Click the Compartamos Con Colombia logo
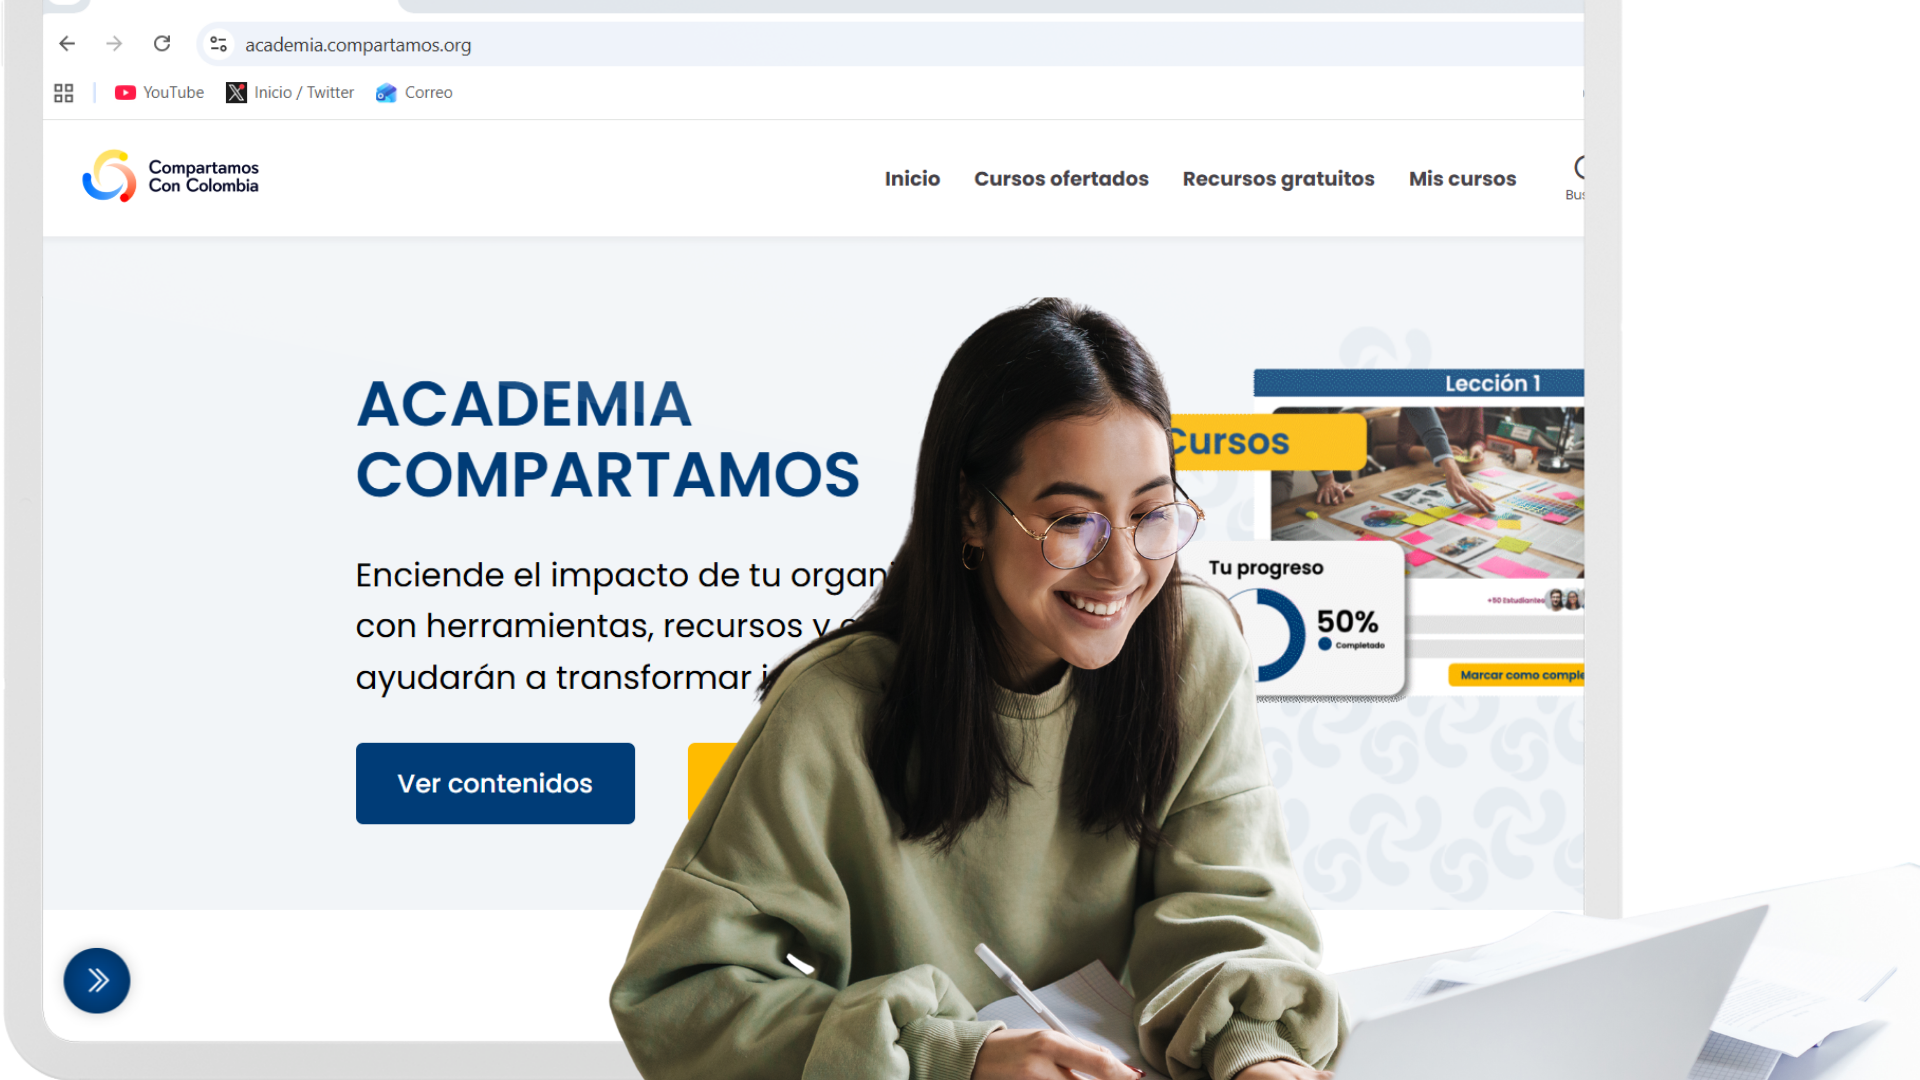This screenshot has width=1920, height=1080. pos(171,177)
